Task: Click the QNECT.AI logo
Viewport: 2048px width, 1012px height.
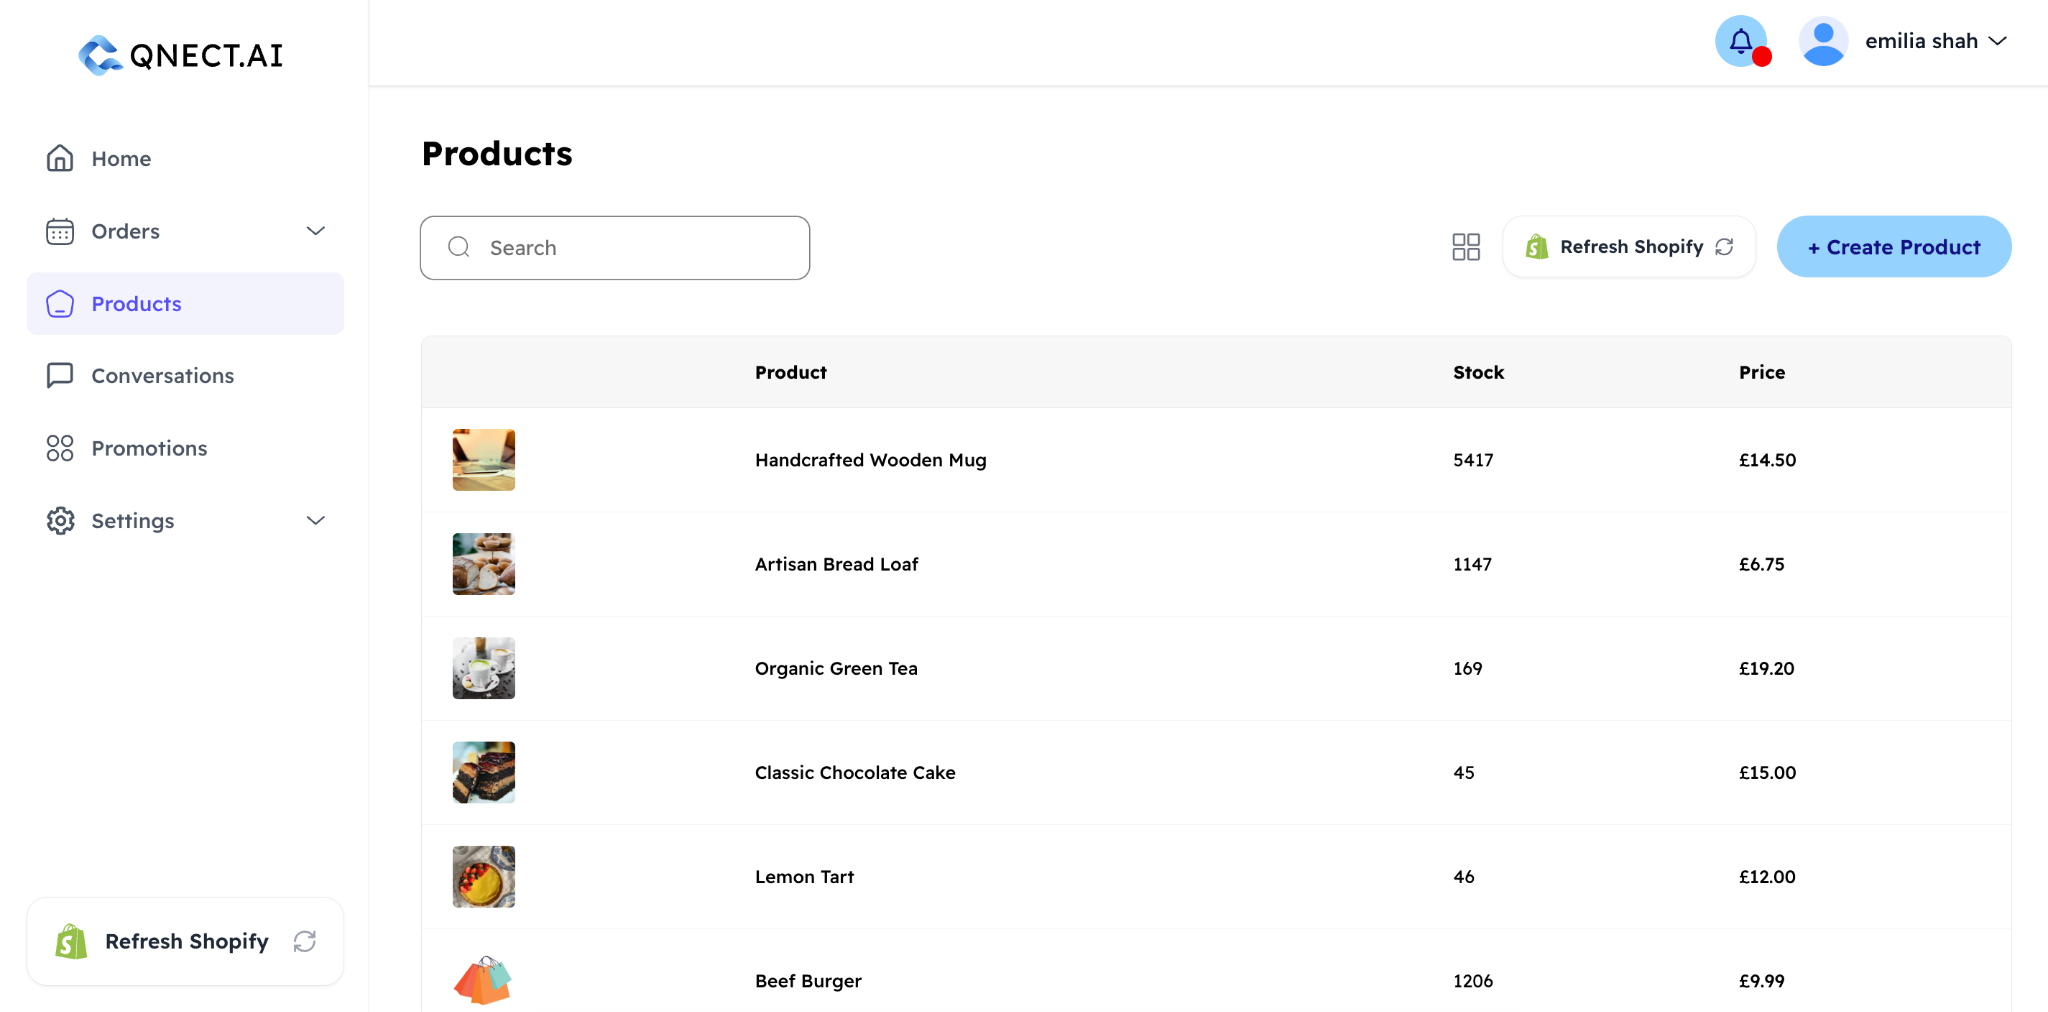Action: point(181,55)
